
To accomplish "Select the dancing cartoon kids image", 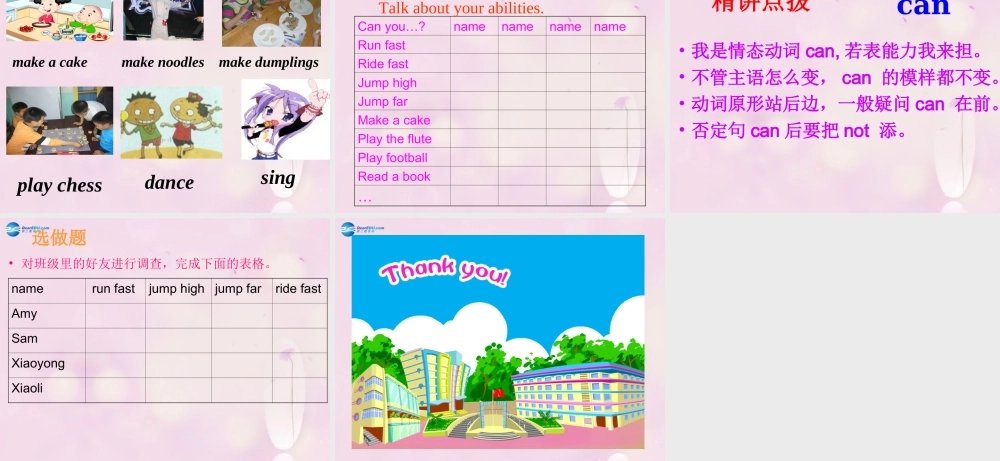I will point(172,123).
